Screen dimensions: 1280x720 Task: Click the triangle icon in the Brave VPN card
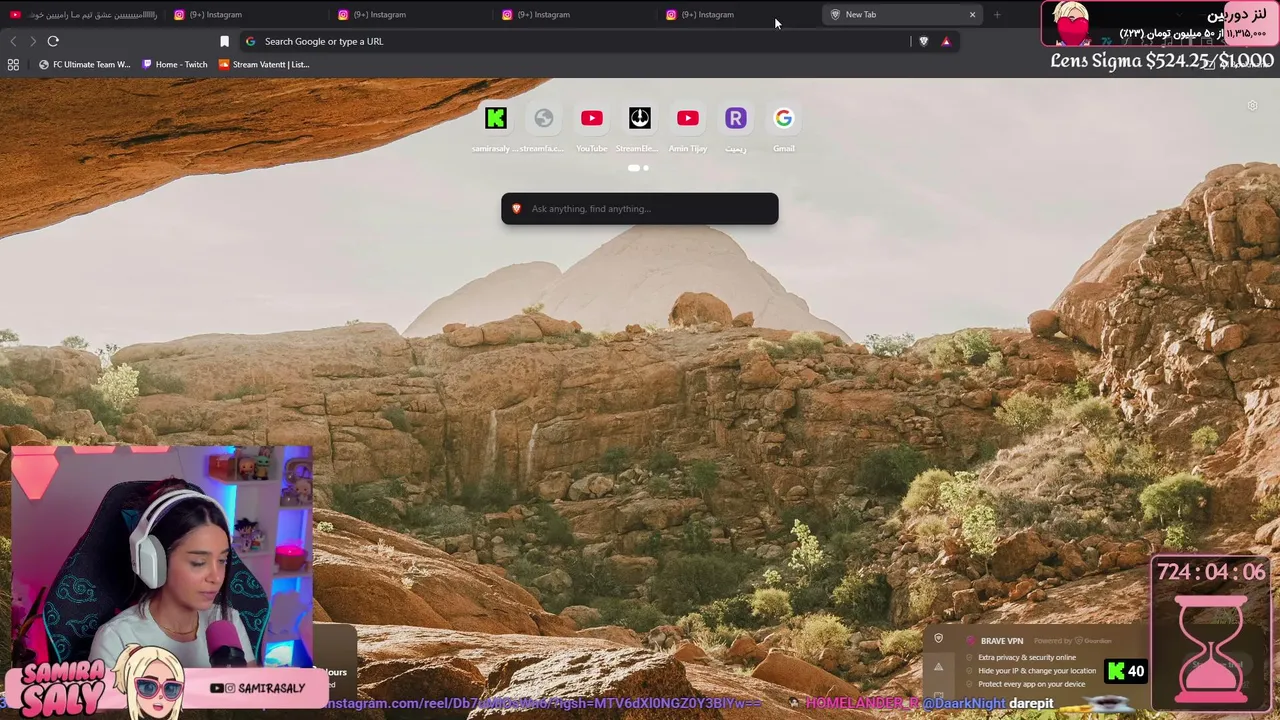click(x=938, y=666)
